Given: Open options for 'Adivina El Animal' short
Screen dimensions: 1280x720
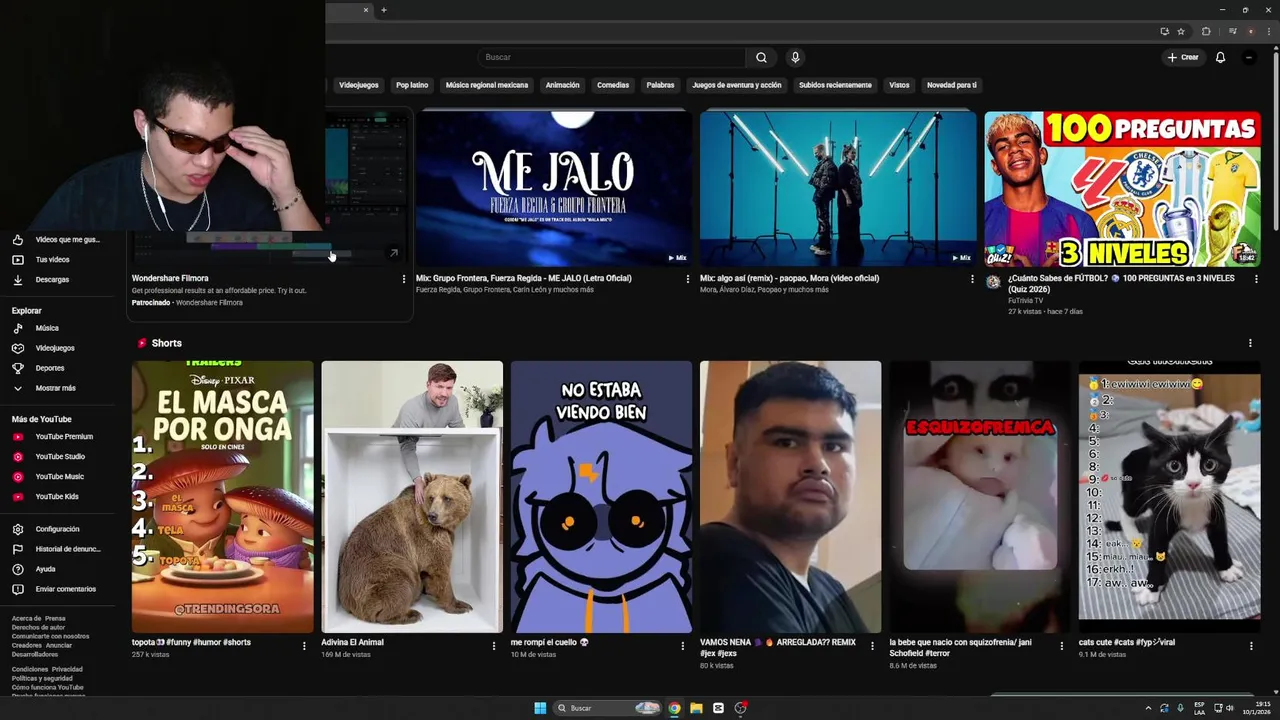Looking at the screenshot, I should point(494,646).
